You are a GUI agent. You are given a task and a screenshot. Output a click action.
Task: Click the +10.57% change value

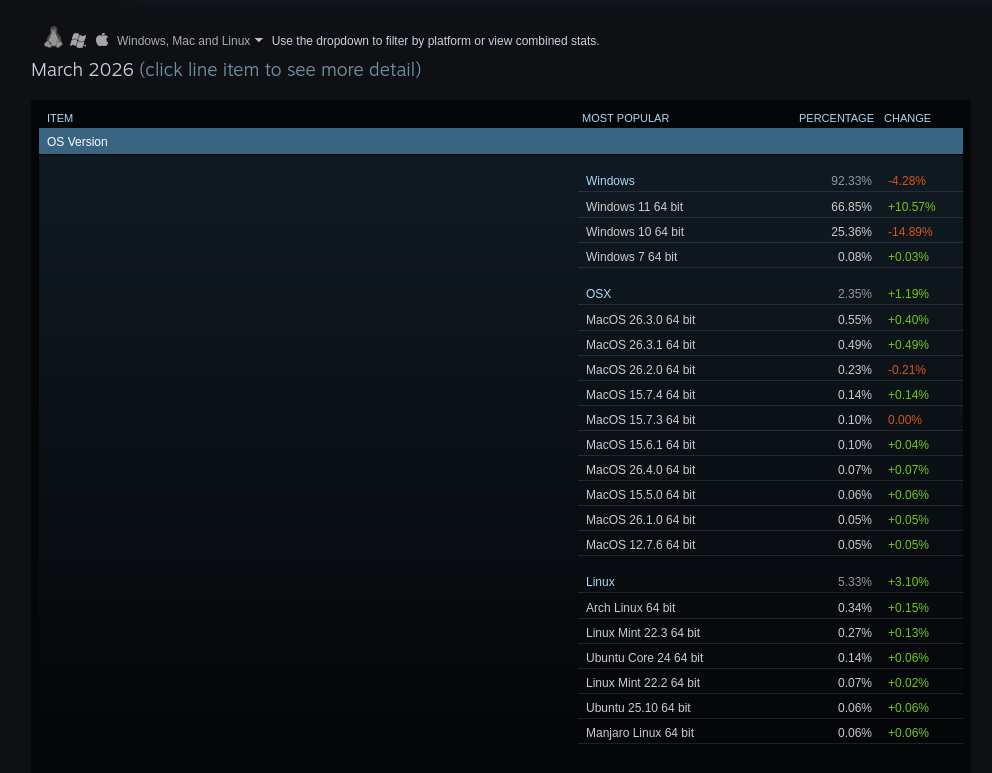(912, 207)
